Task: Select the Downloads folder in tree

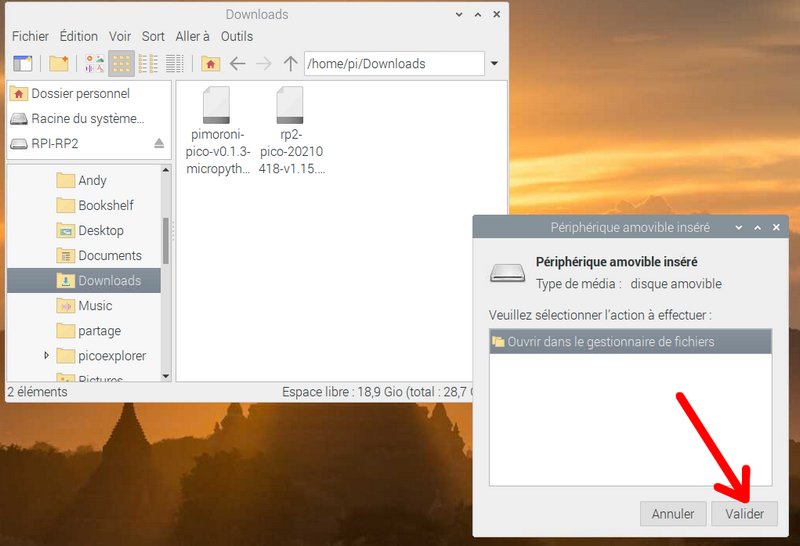Action: [84, 280]
